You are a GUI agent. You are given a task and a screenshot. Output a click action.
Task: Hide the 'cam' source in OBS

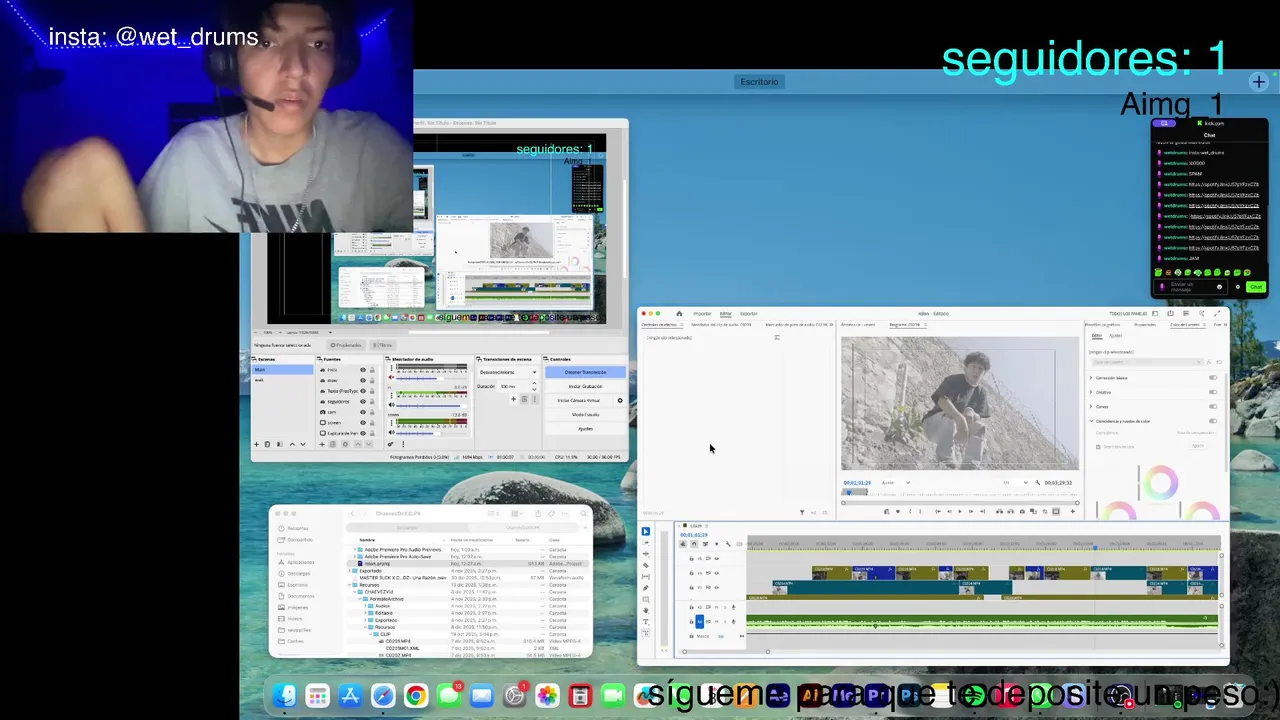tap(363, 412)
